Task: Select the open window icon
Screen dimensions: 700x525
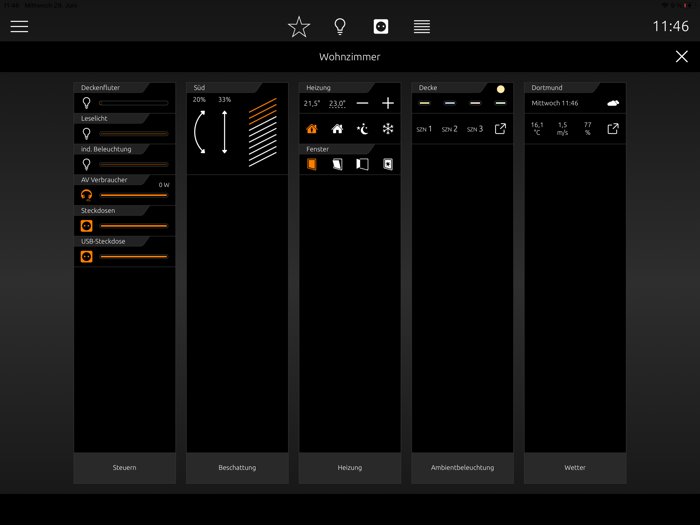Action: (362, 164)
